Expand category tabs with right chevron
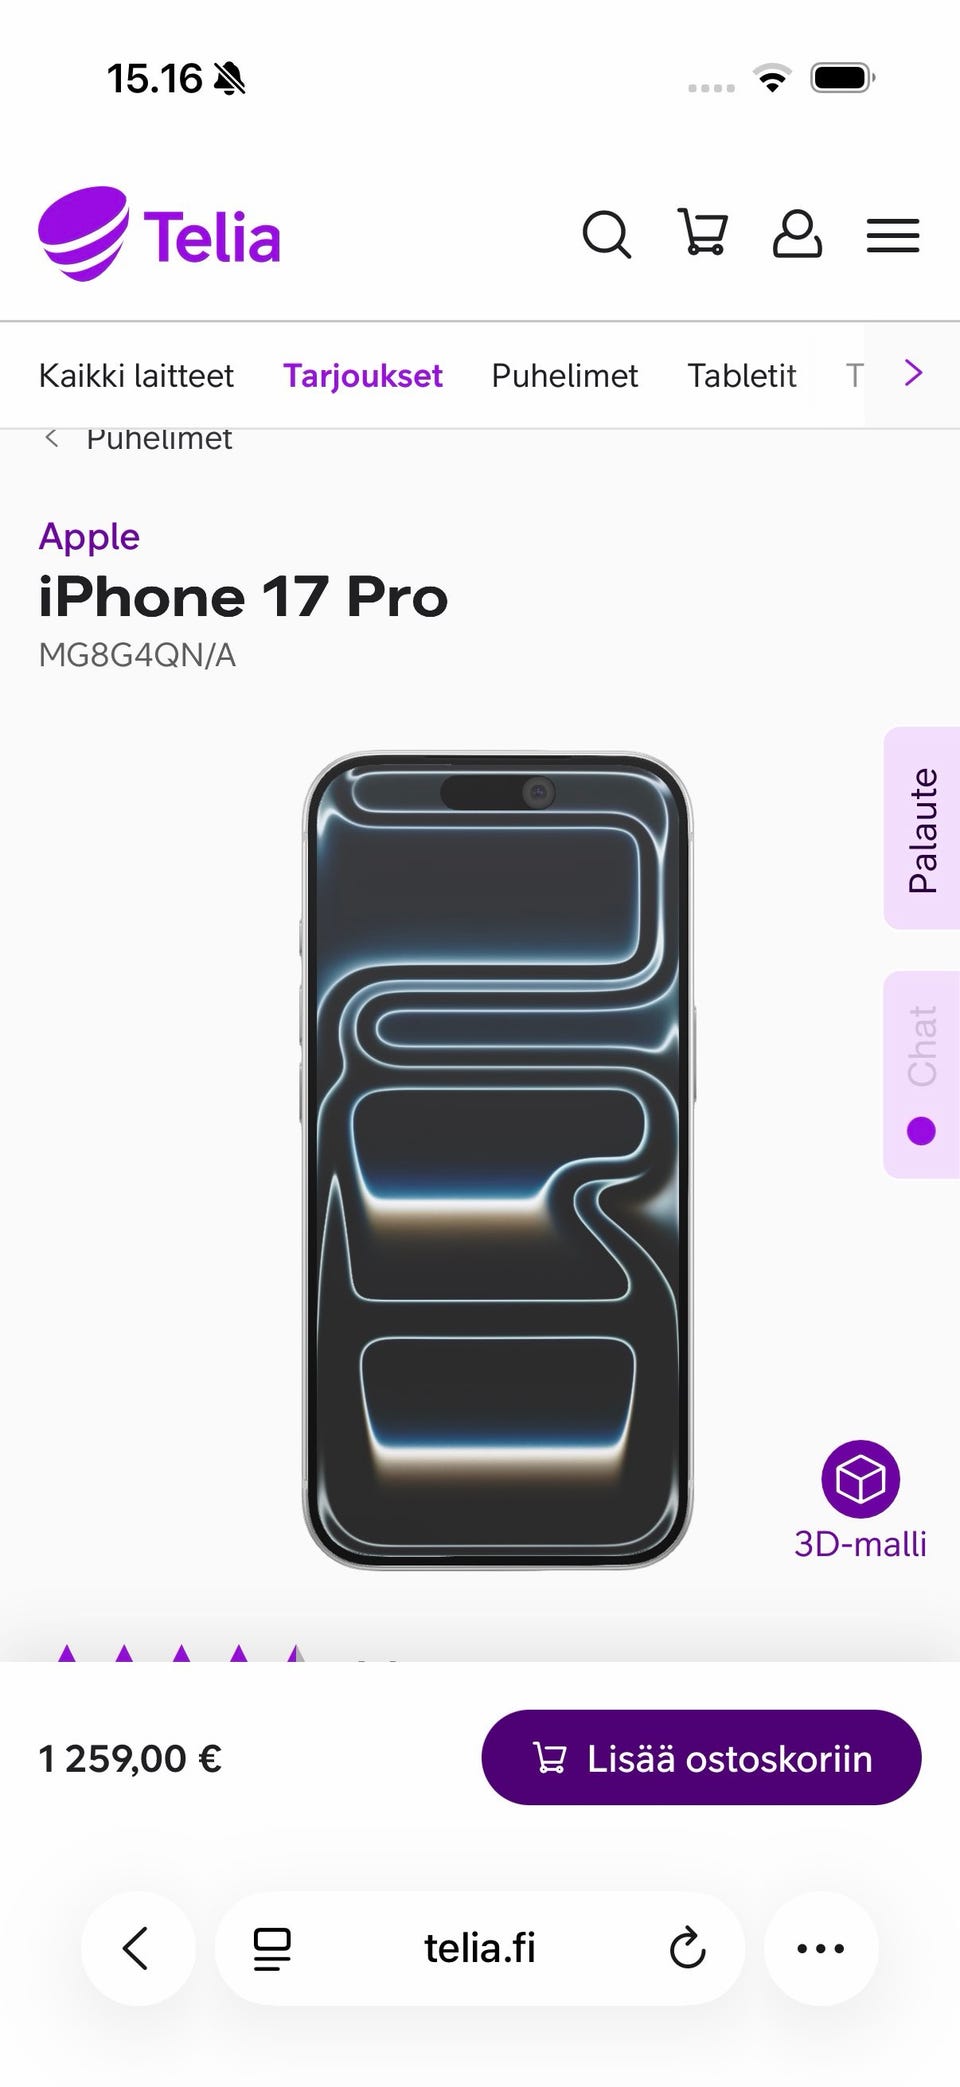The width and height of the screenshot is (960, 2087). [x=913, y=373]
